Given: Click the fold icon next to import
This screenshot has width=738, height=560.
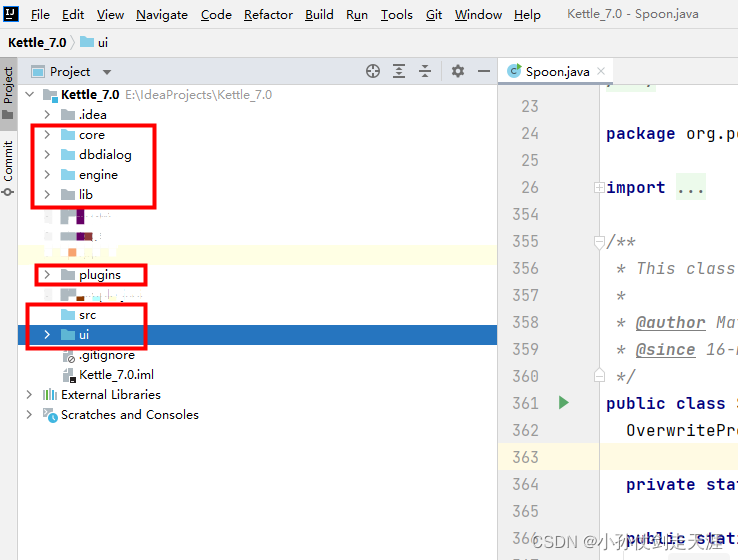Looking at the screenshot, I should pyautogui.click(x=599, y=187).
